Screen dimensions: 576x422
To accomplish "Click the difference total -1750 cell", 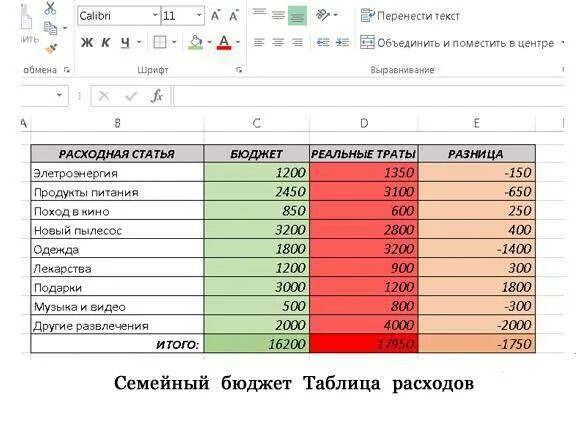I will pos(476,344).
